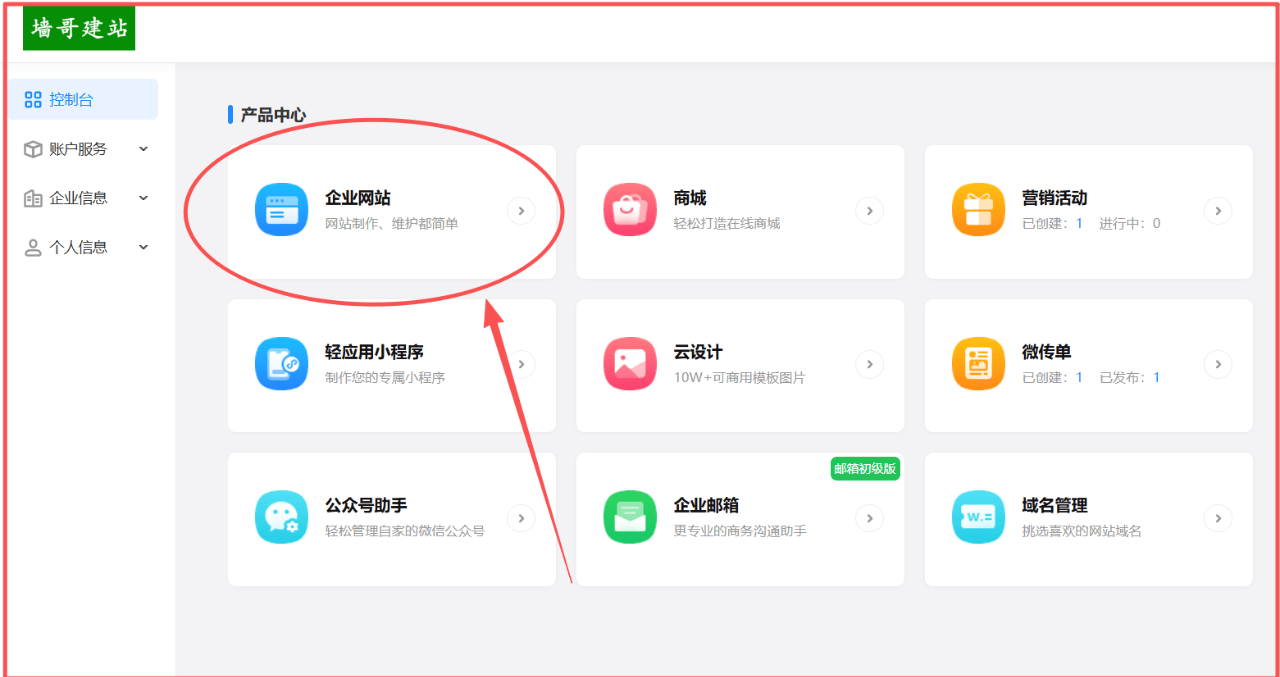Screen dimensions: 1280x677
Task: Select 控制台 in the sidebar
Action: coord(72,100)
